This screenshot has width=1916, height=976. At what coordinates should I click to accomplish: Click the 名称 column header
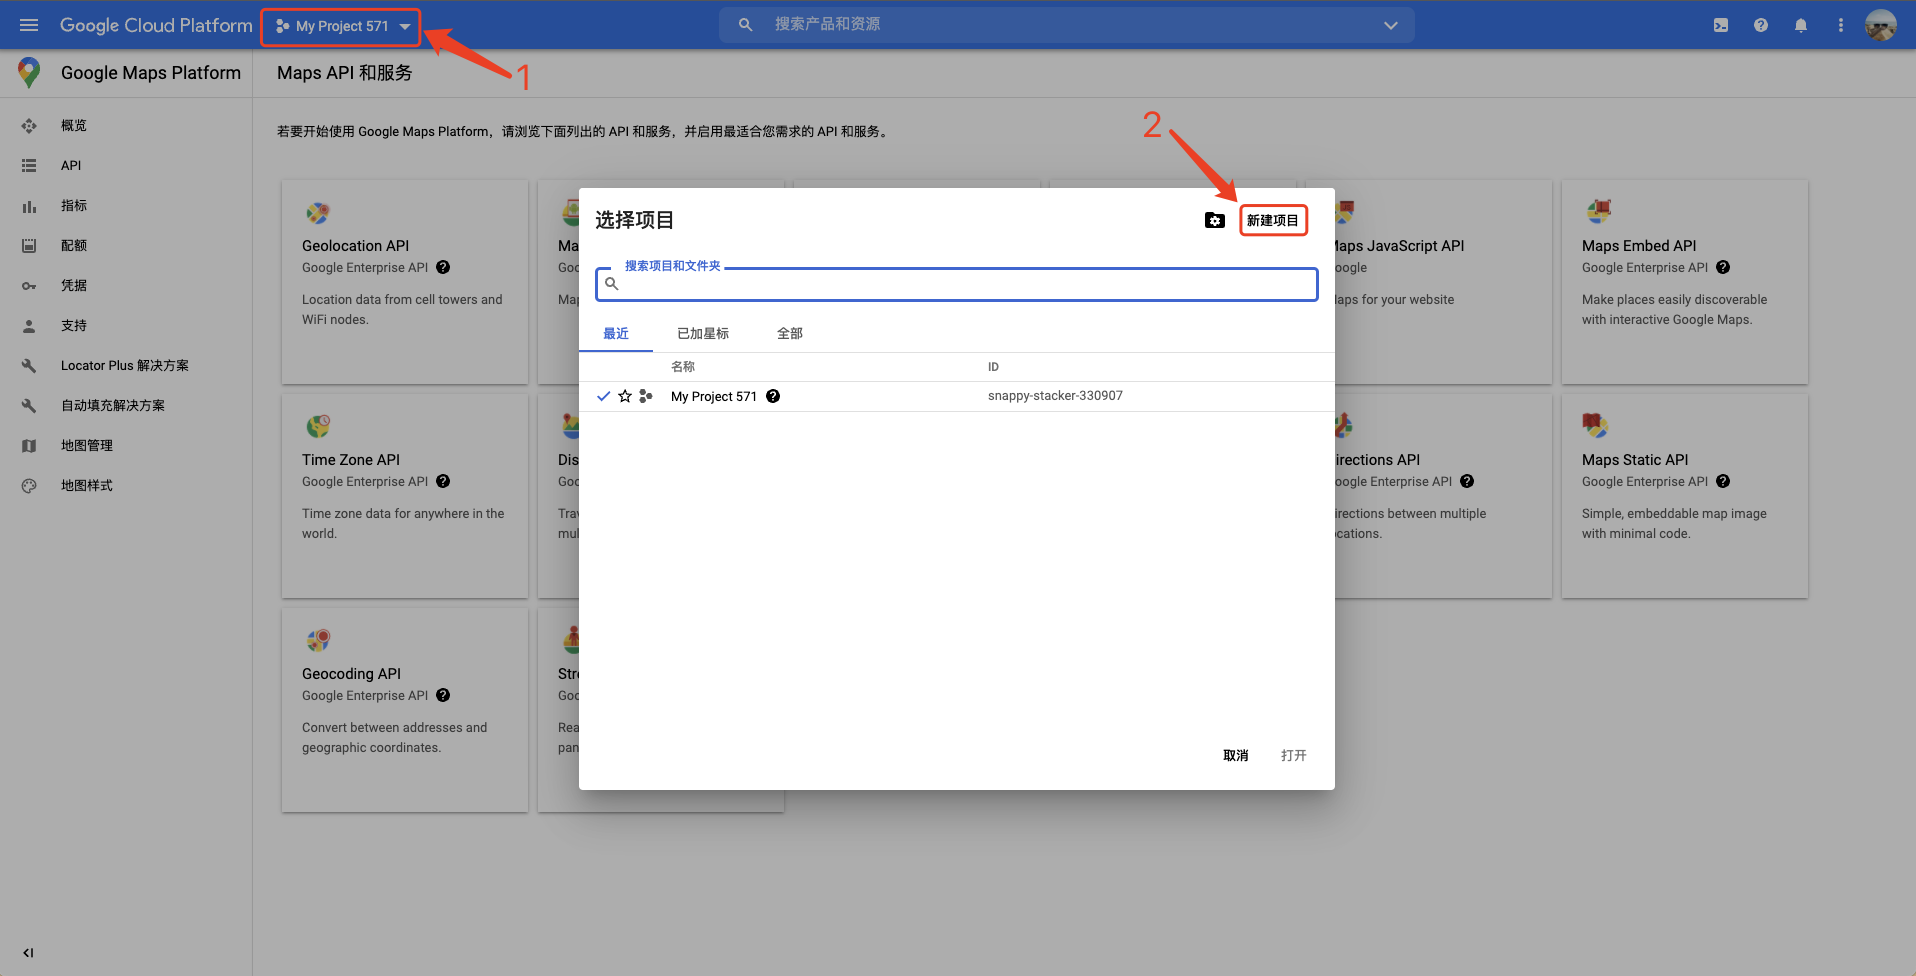(683, 367)
